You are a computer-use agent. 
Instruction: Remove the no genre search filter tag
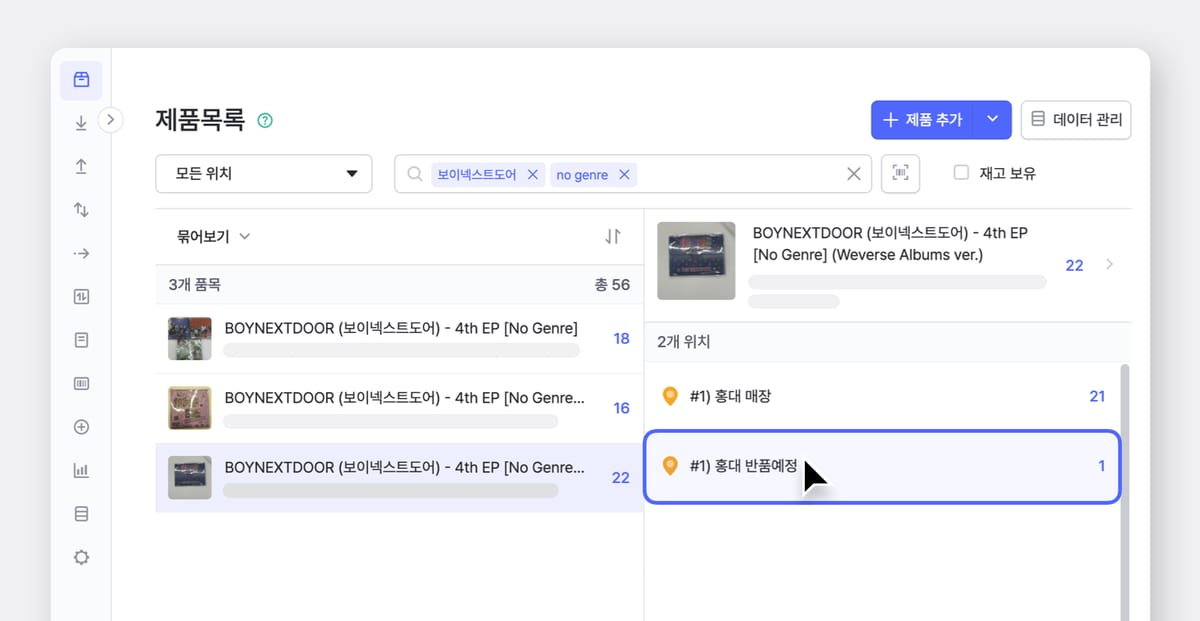(x=624, y=174)
